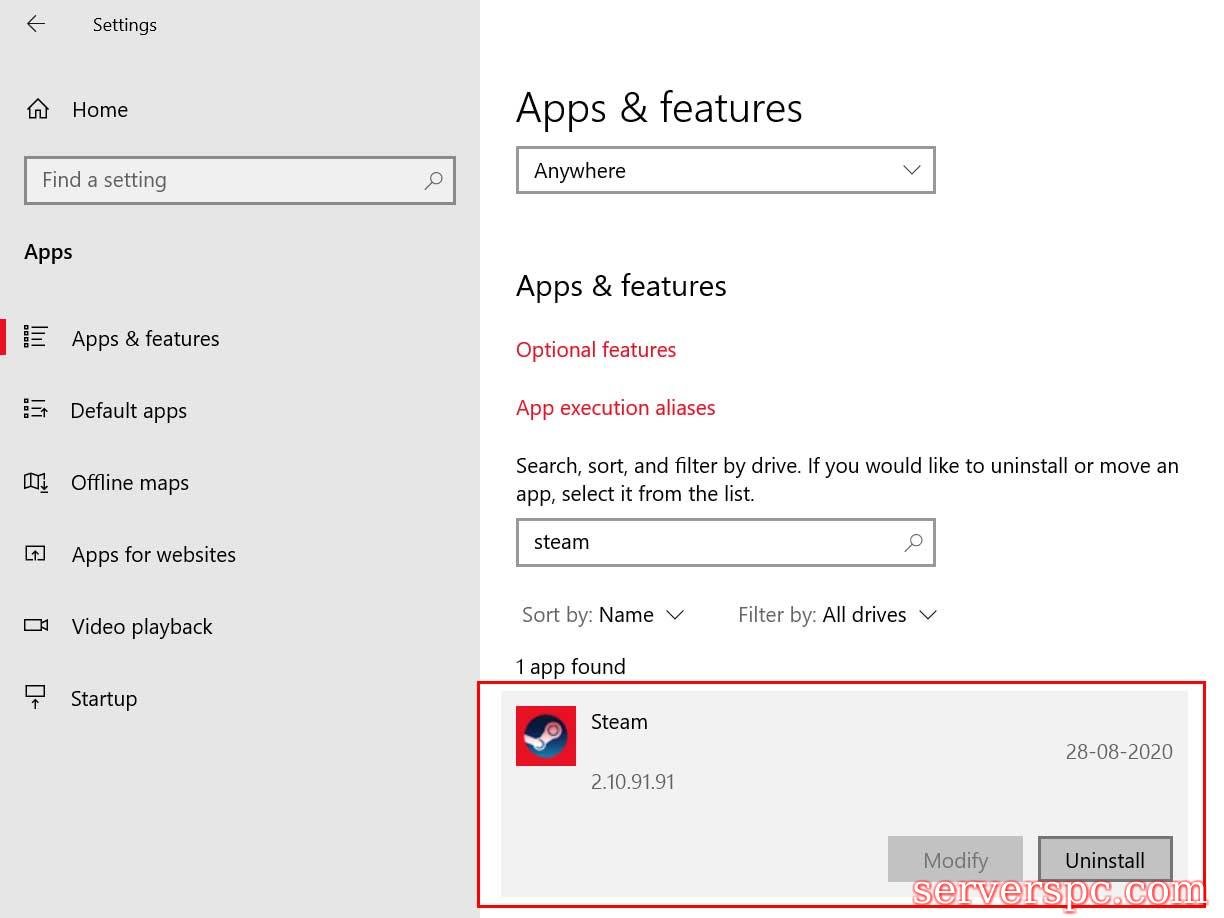
Task: Open App execution aliases link
Action: coord(615,408)
